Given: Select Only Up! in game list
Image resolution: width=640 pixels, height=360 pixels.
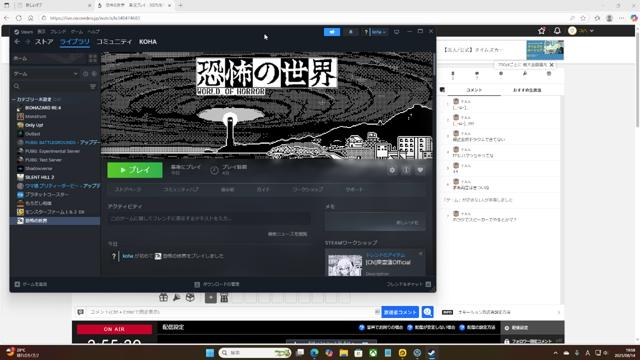Looking at the screenshot, I should pos(34,125).
